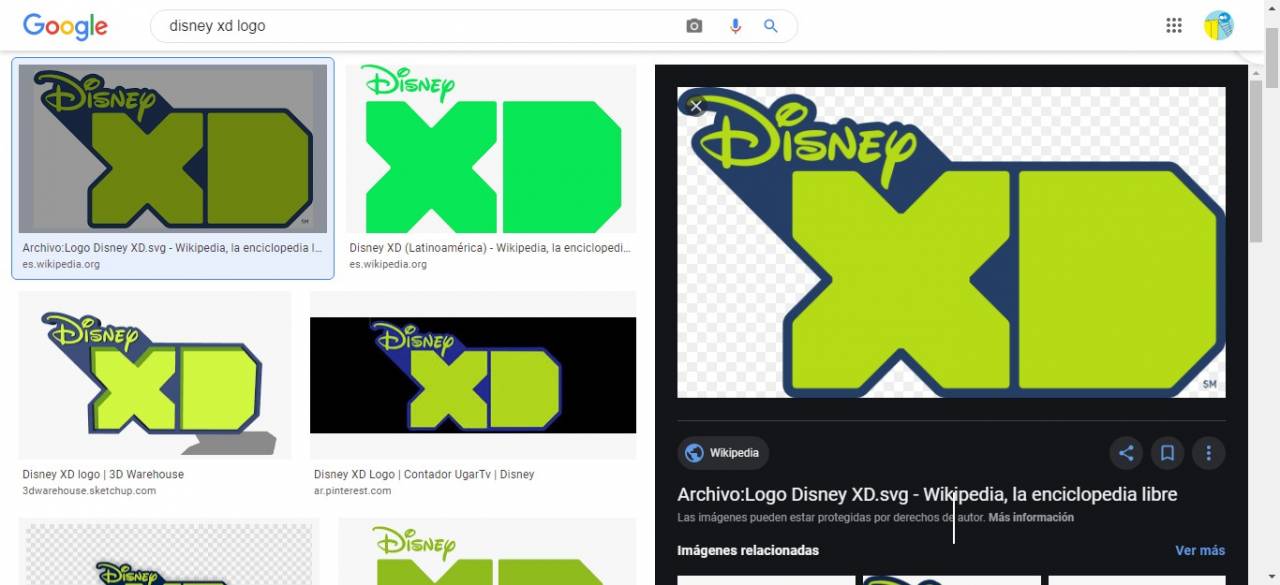1280x585 pixels.
Task: Open 'Disney XD (Latinoamérica) - Wikipedia' result title
Action: coord(490,248)
